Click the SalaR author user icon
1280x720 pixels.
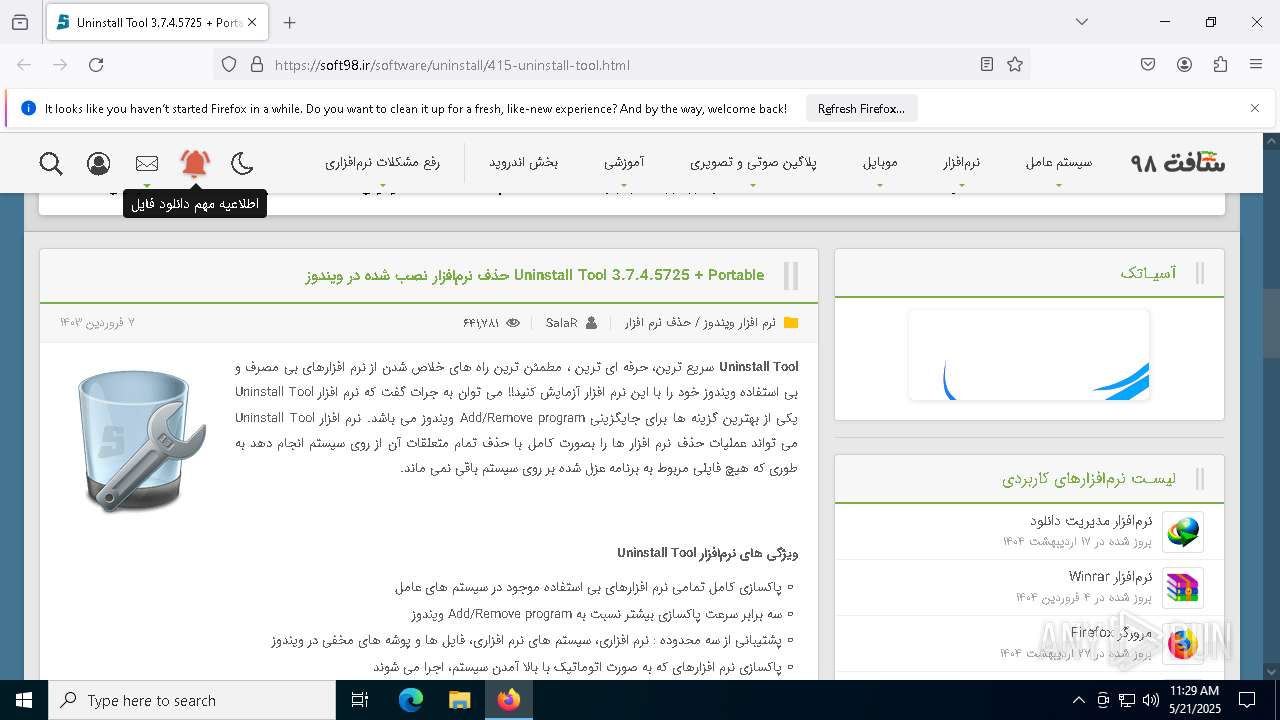tap(591, 323)
